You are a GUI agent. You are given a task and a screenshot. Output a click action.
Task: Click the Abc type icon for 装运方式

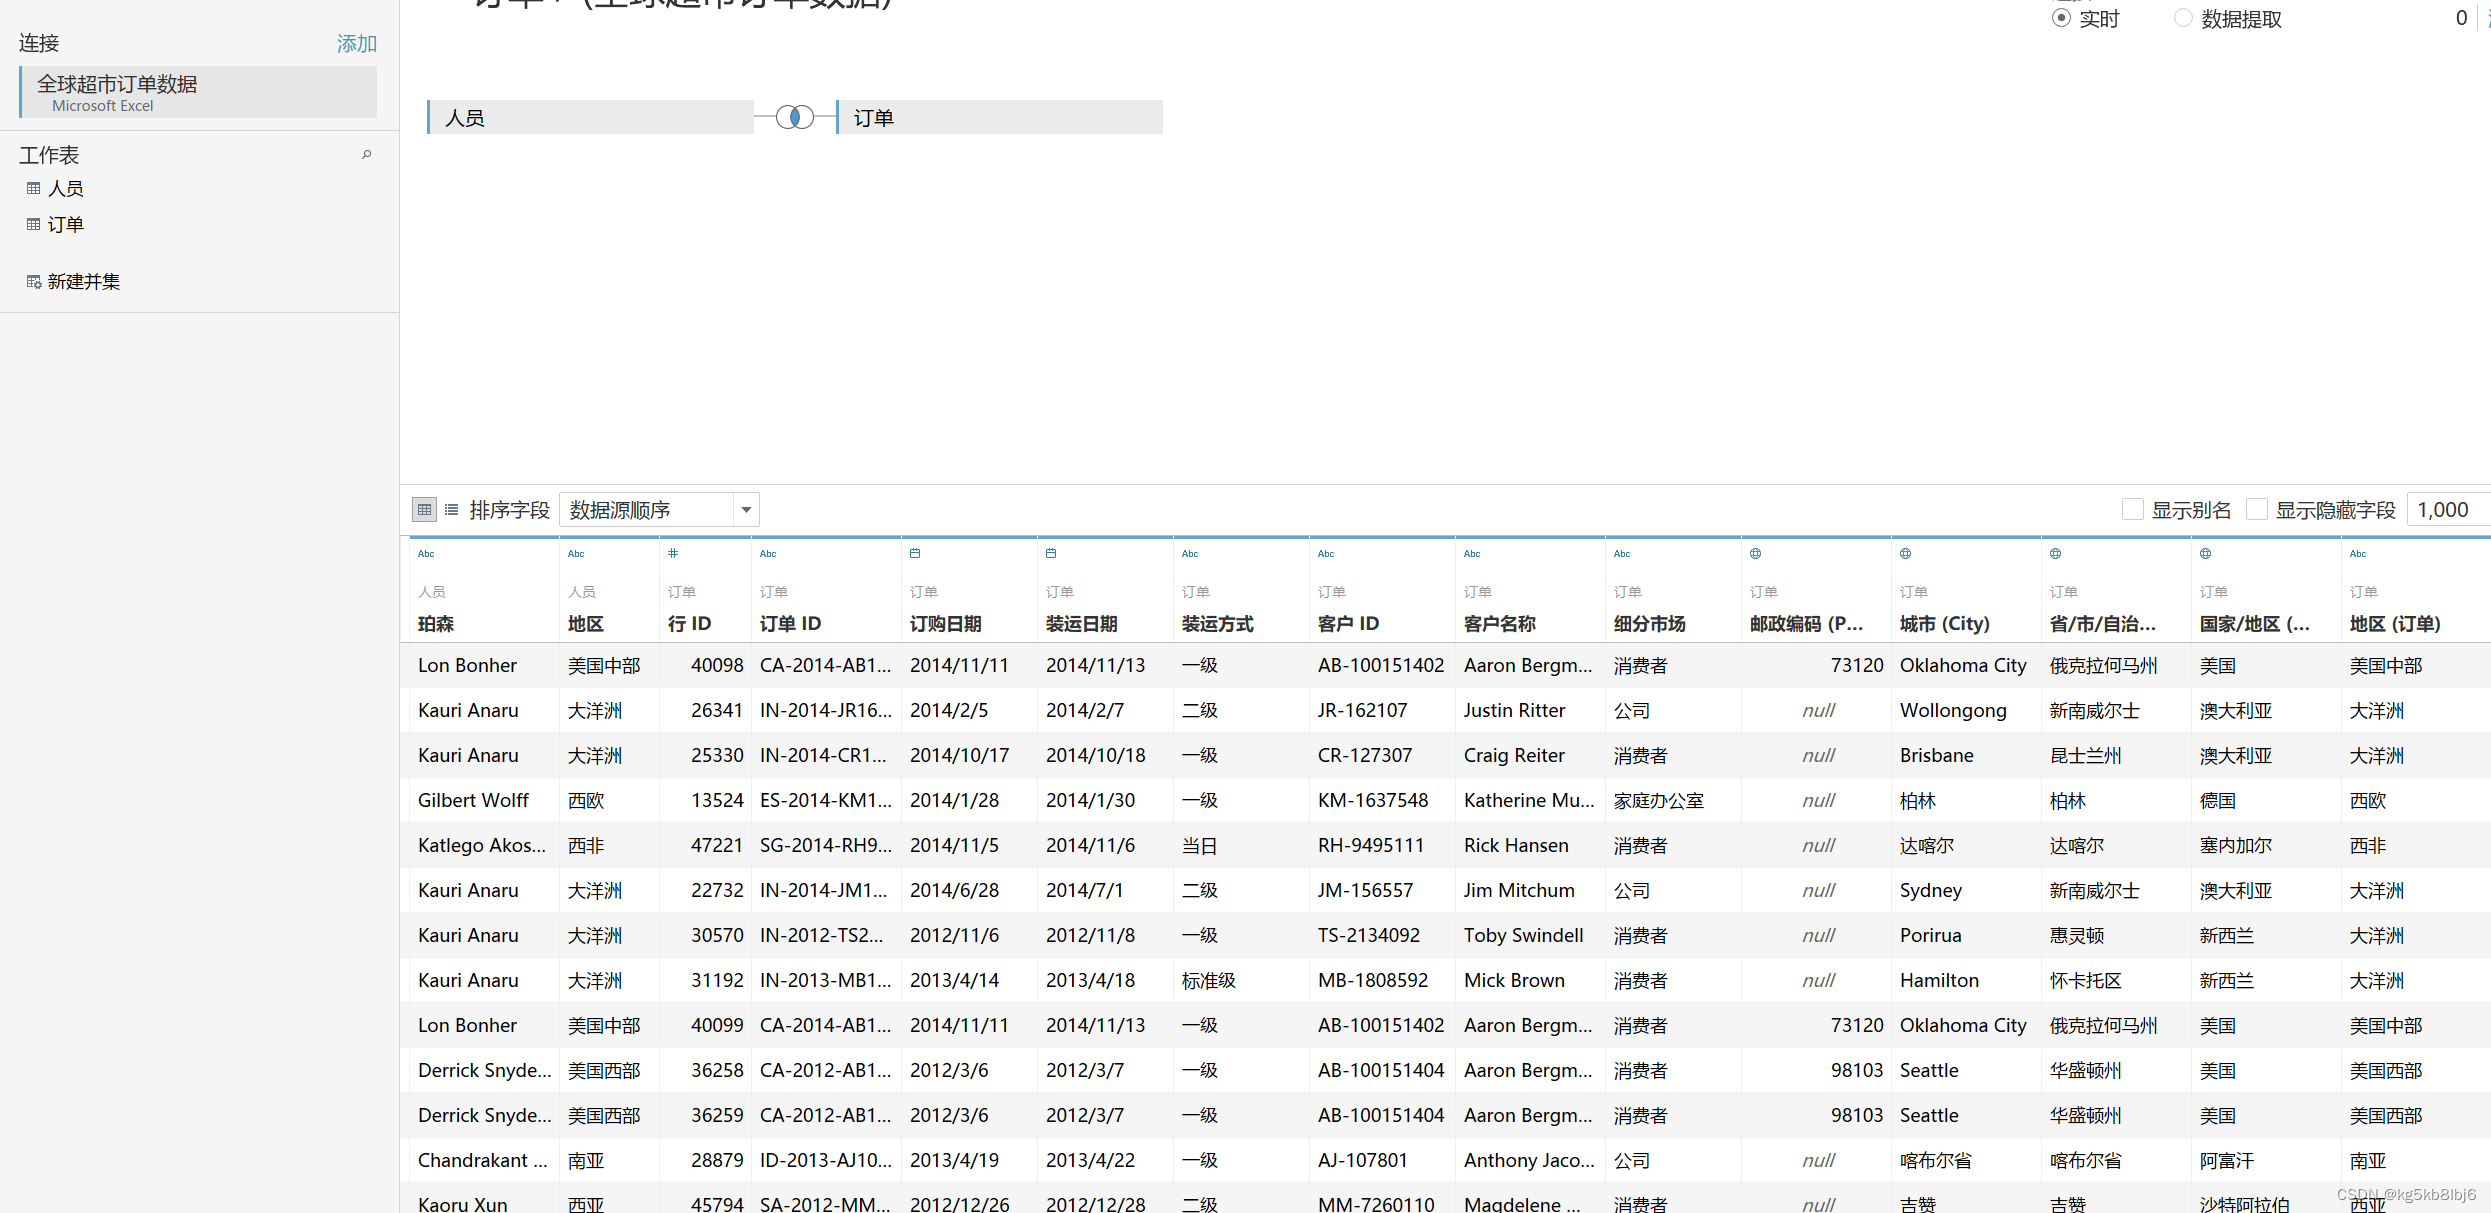point(1190,553)
